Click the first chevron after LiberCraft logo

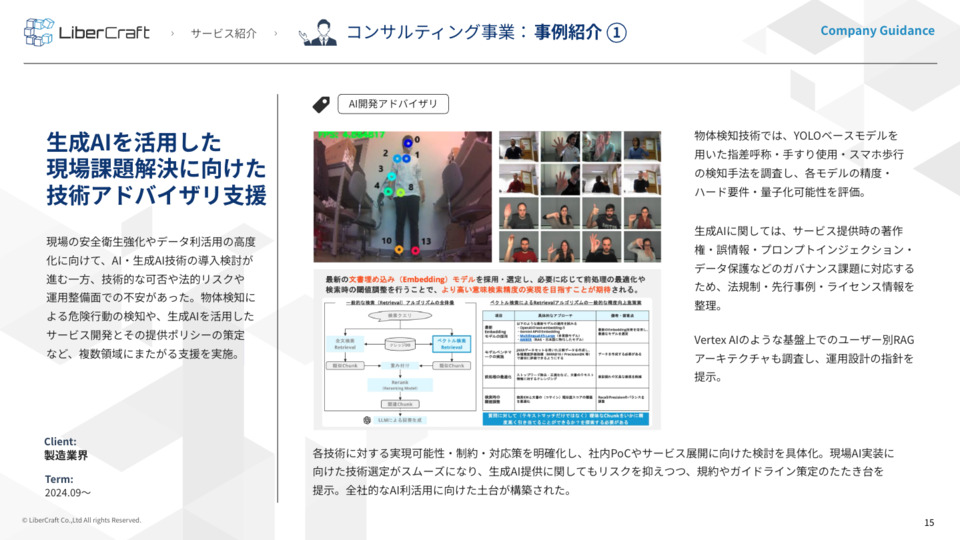(172, 33)
